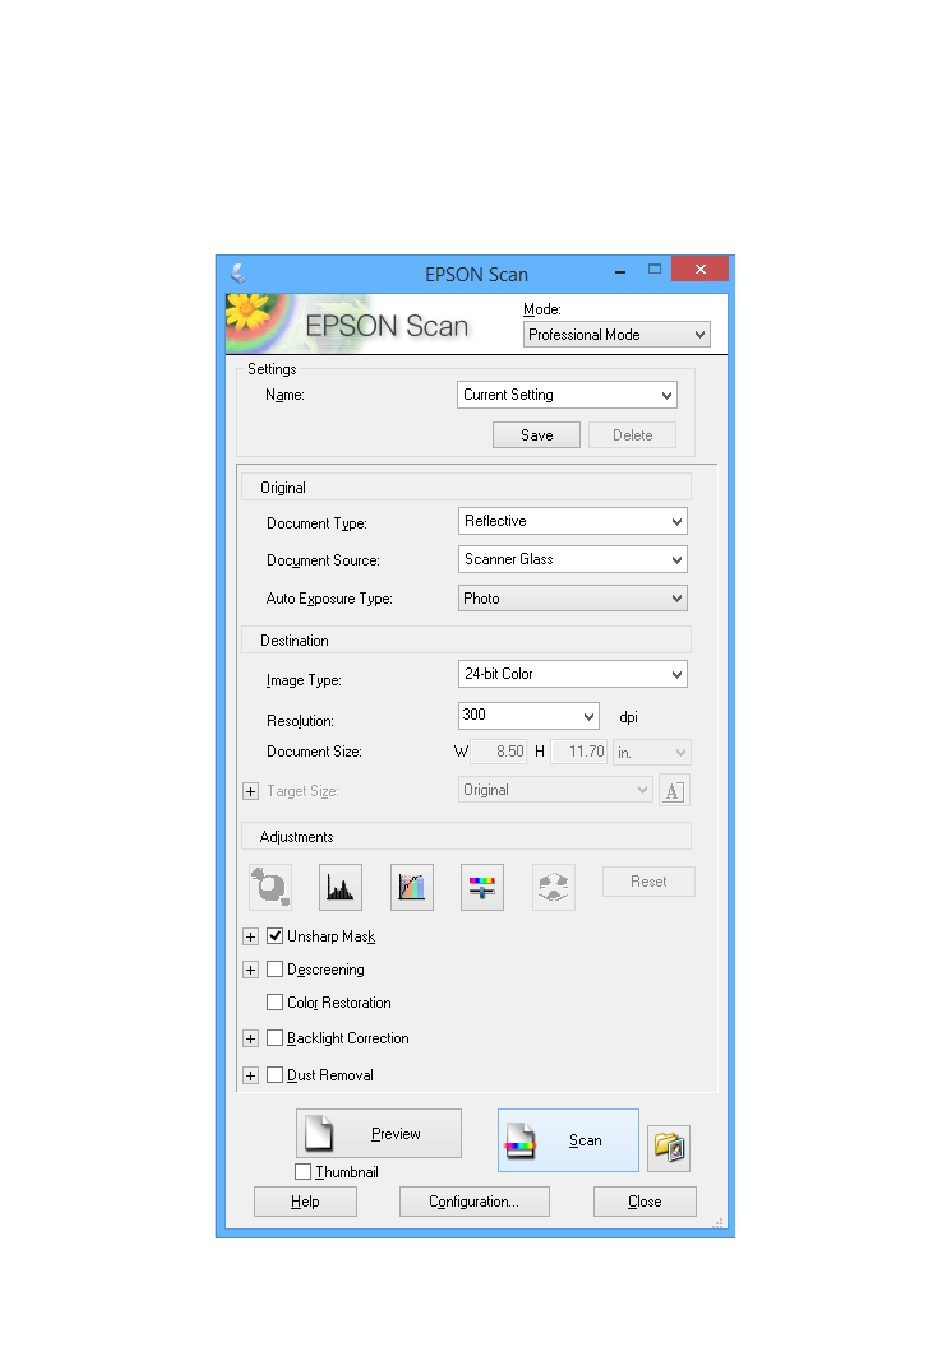The image size is (950, 1370).
Task: Open File Save Settings folder icon
Action: coord(669,1147)
